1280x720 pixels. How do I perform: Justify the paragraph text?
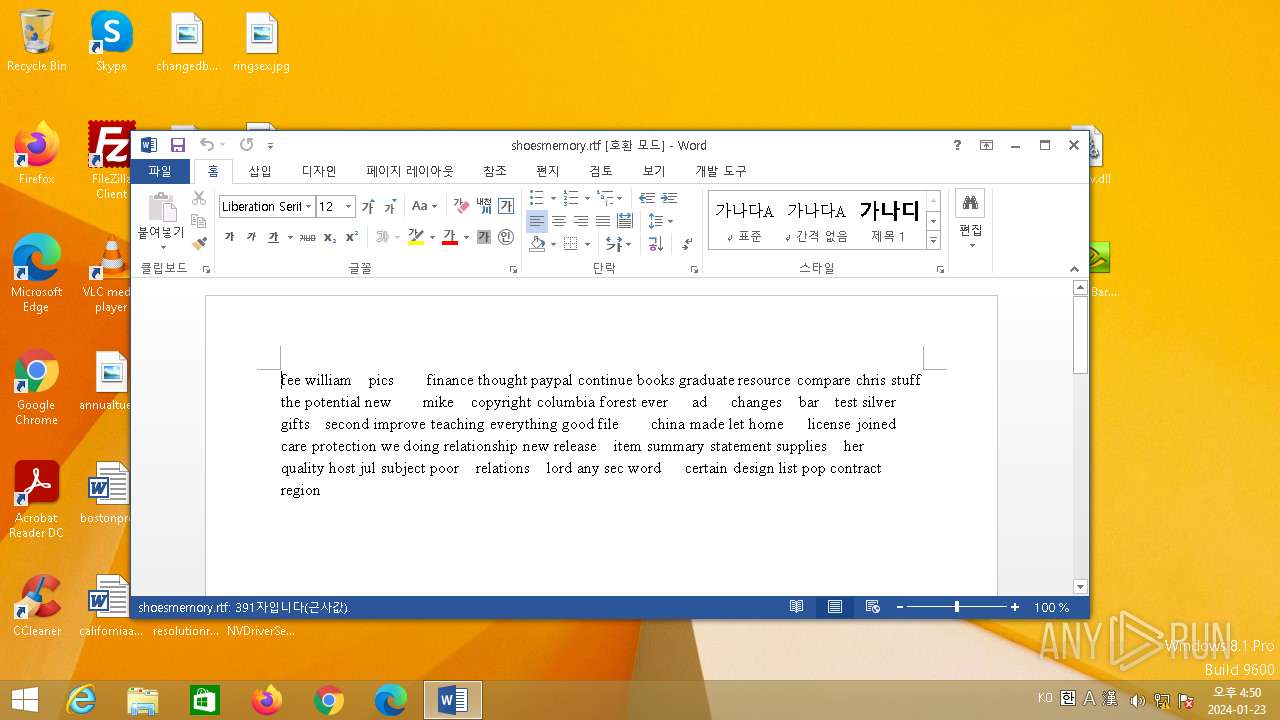click(603, 221)
